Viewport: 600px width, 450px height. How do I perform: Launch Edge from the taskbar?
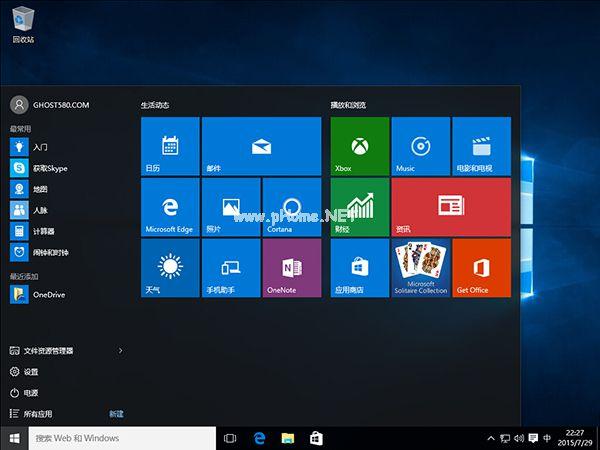[259, 438]
